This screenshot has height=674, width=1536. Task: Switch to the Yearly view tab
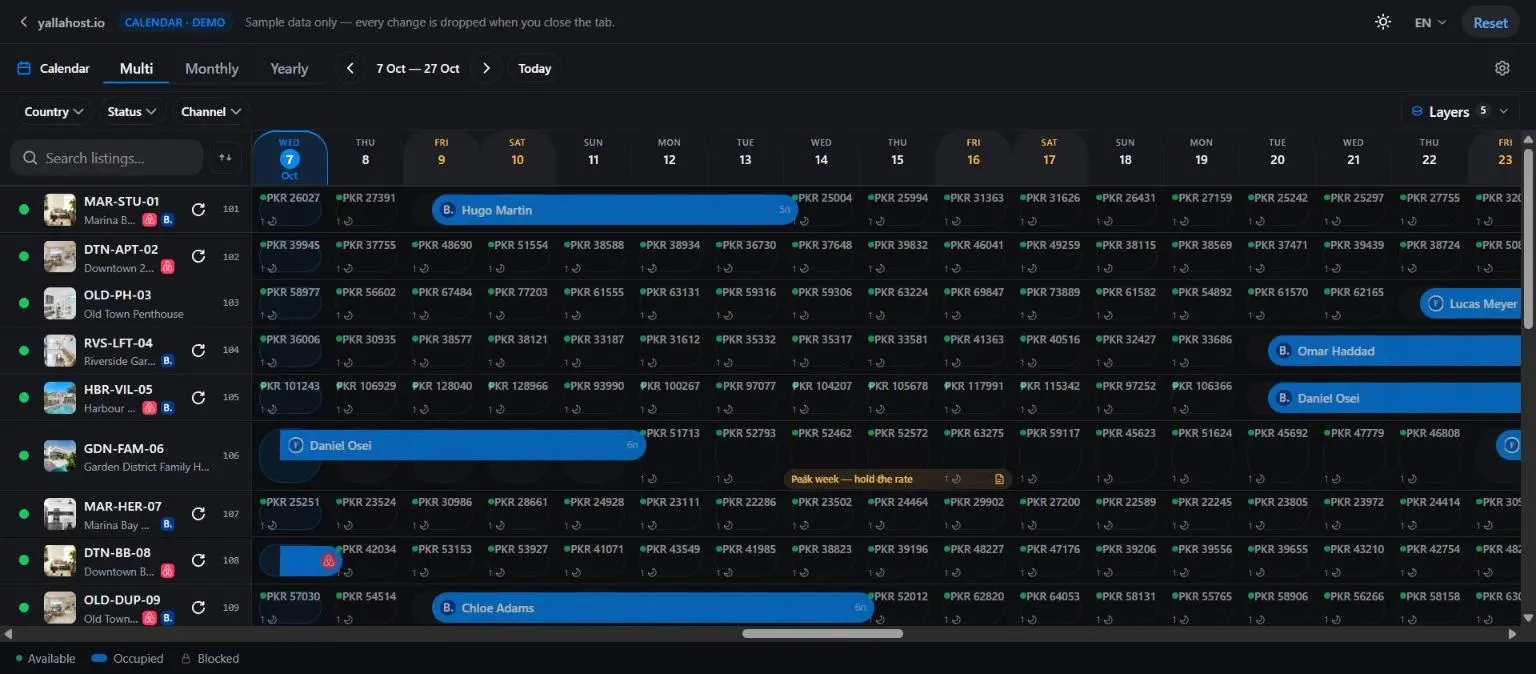point(289,68)
